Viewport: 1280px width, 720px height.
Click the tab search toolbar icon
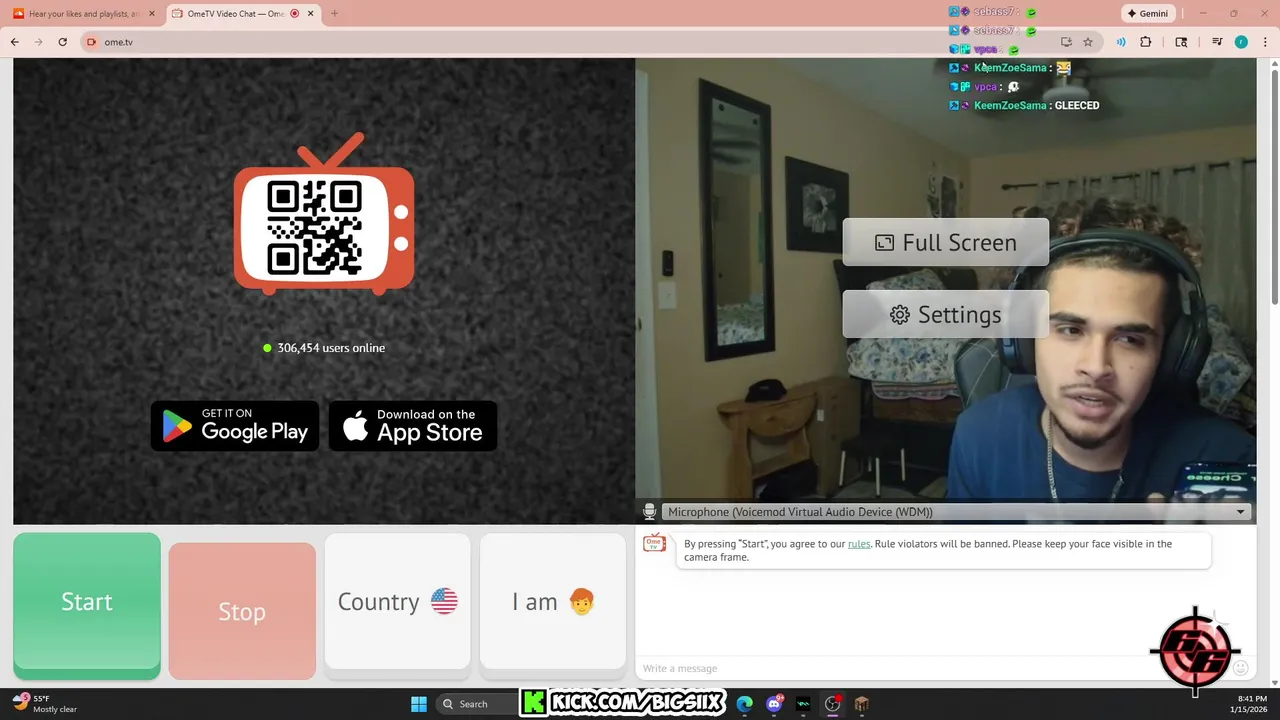coord(1181,42)
